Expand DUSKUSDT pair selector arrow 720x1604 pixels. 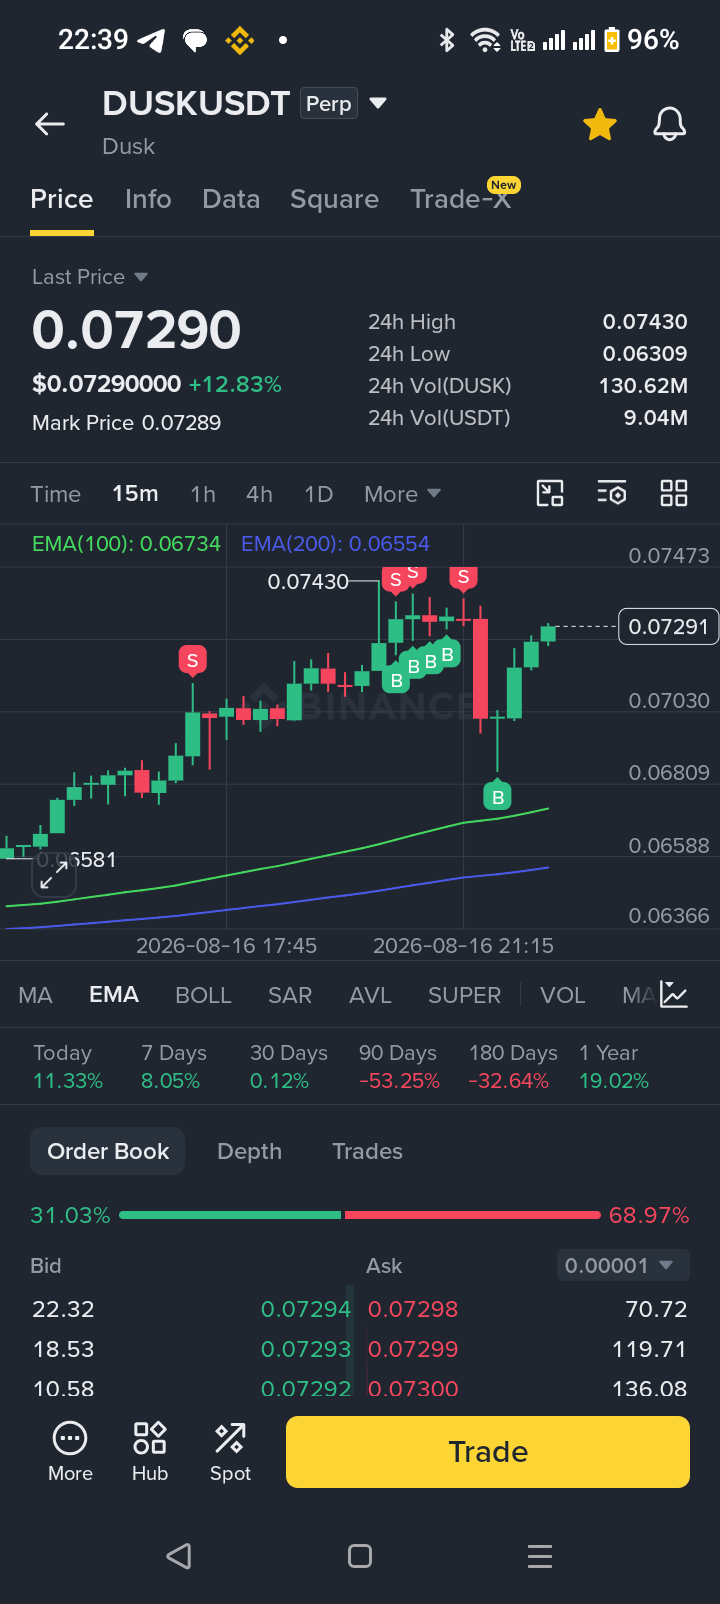click(378, 103)
